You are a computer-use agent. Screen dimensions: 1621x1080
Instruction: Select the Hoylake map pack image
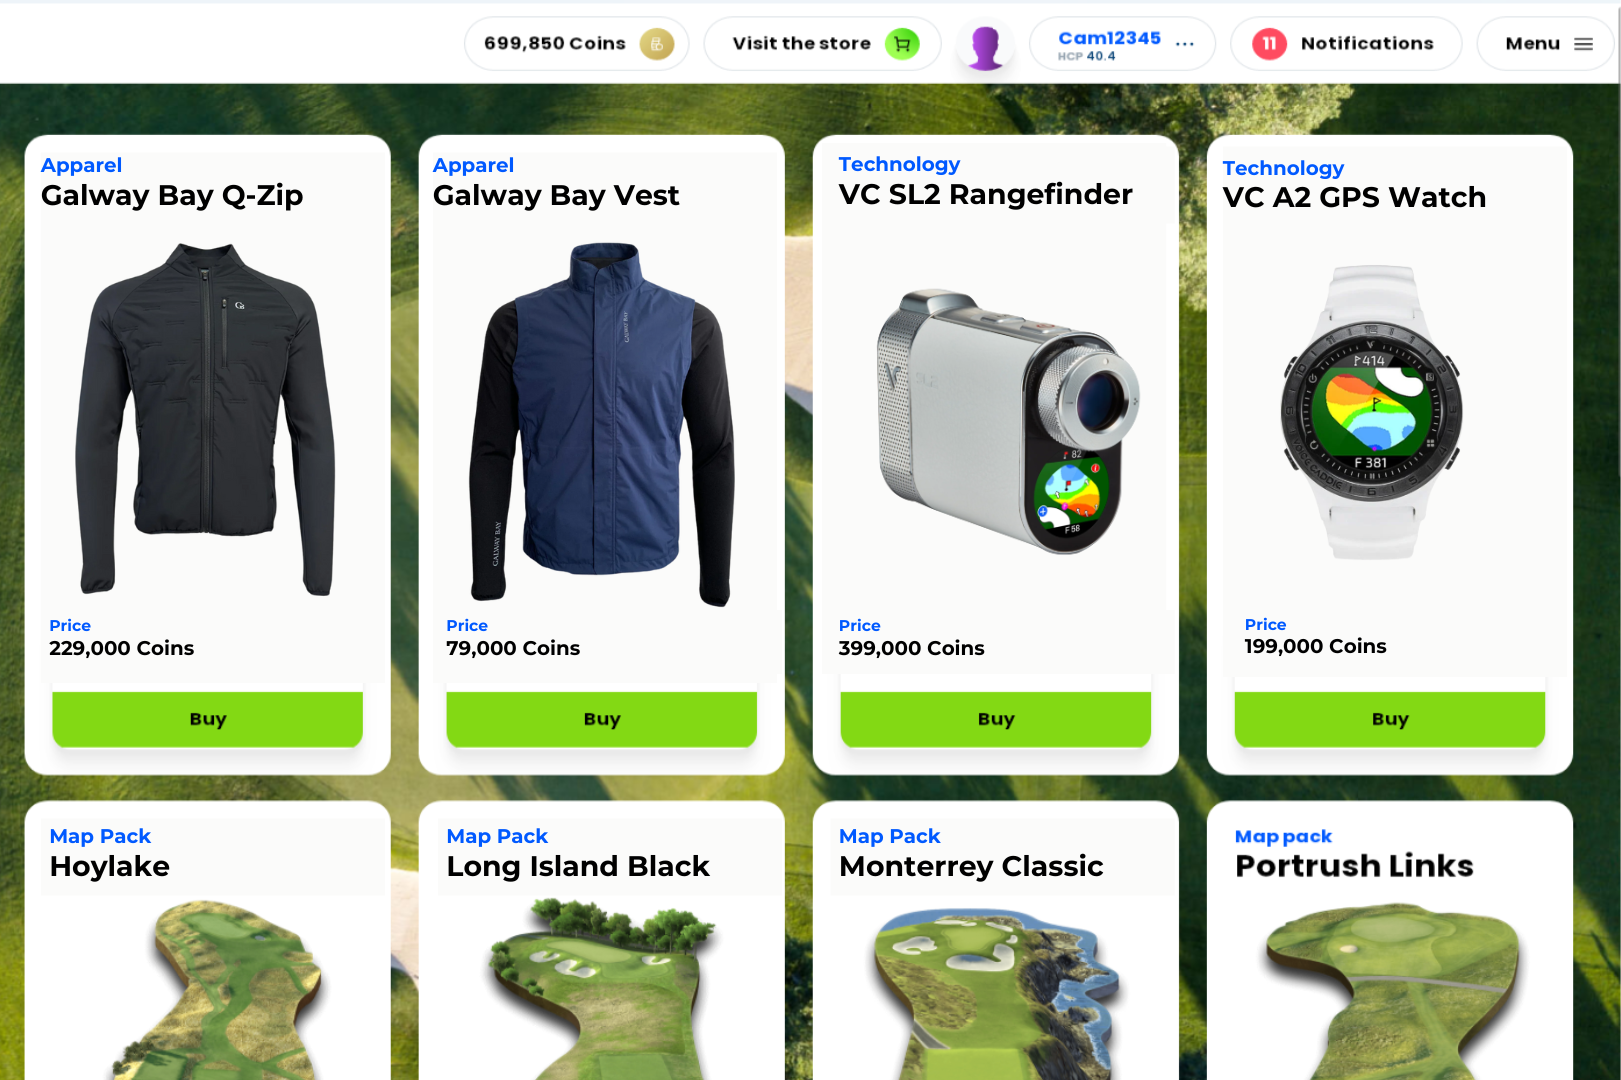click(x=220, y=990)
